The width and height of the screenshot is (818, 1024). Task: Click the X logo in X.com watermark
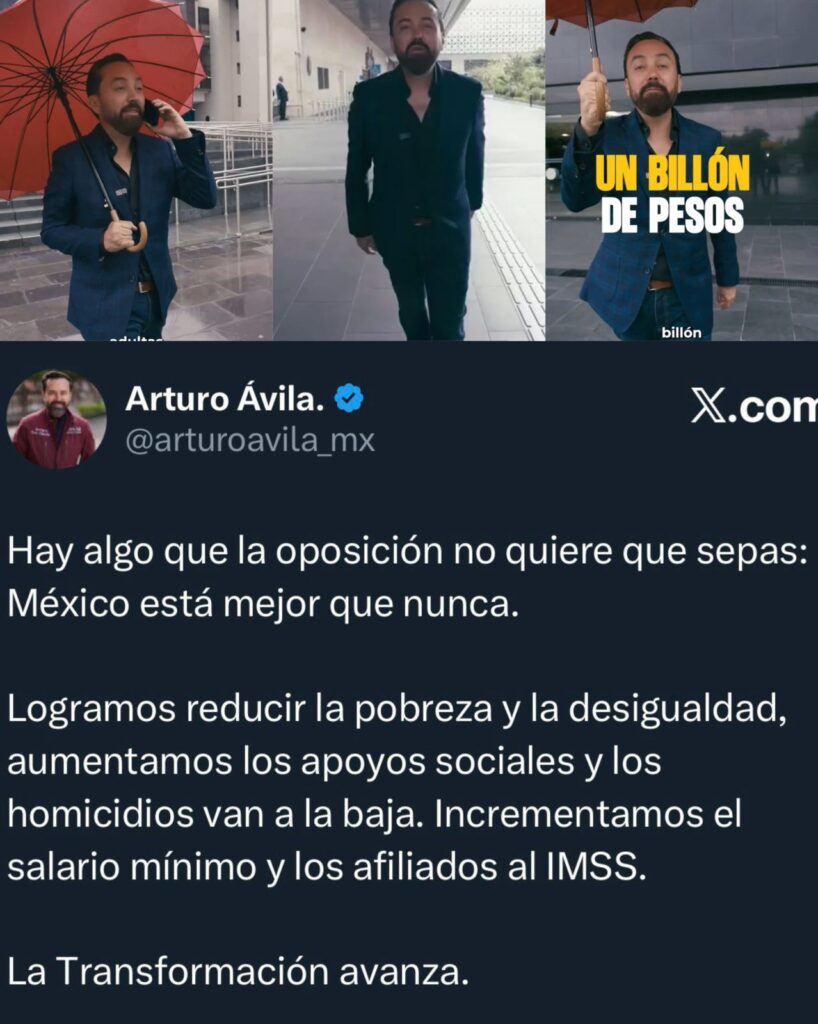pyautogui.click(x=707, y=408)
